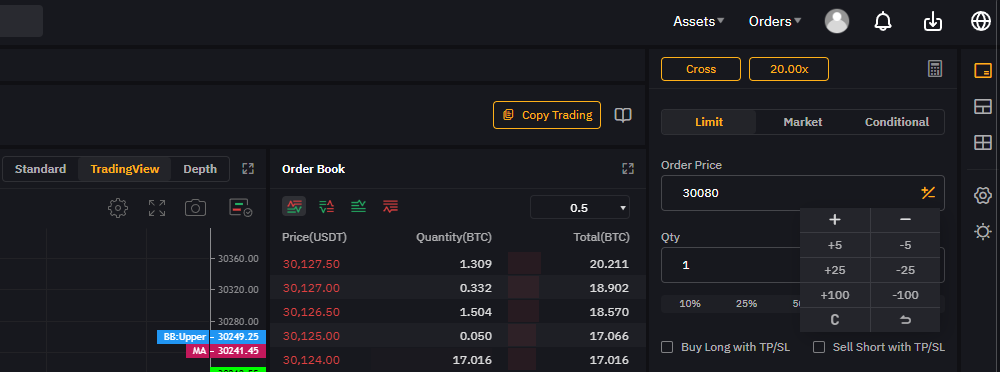Viewport: 1000px width, 372px height.
Task: Select the 30,126.50 ask price row
Action: [458, 312]
